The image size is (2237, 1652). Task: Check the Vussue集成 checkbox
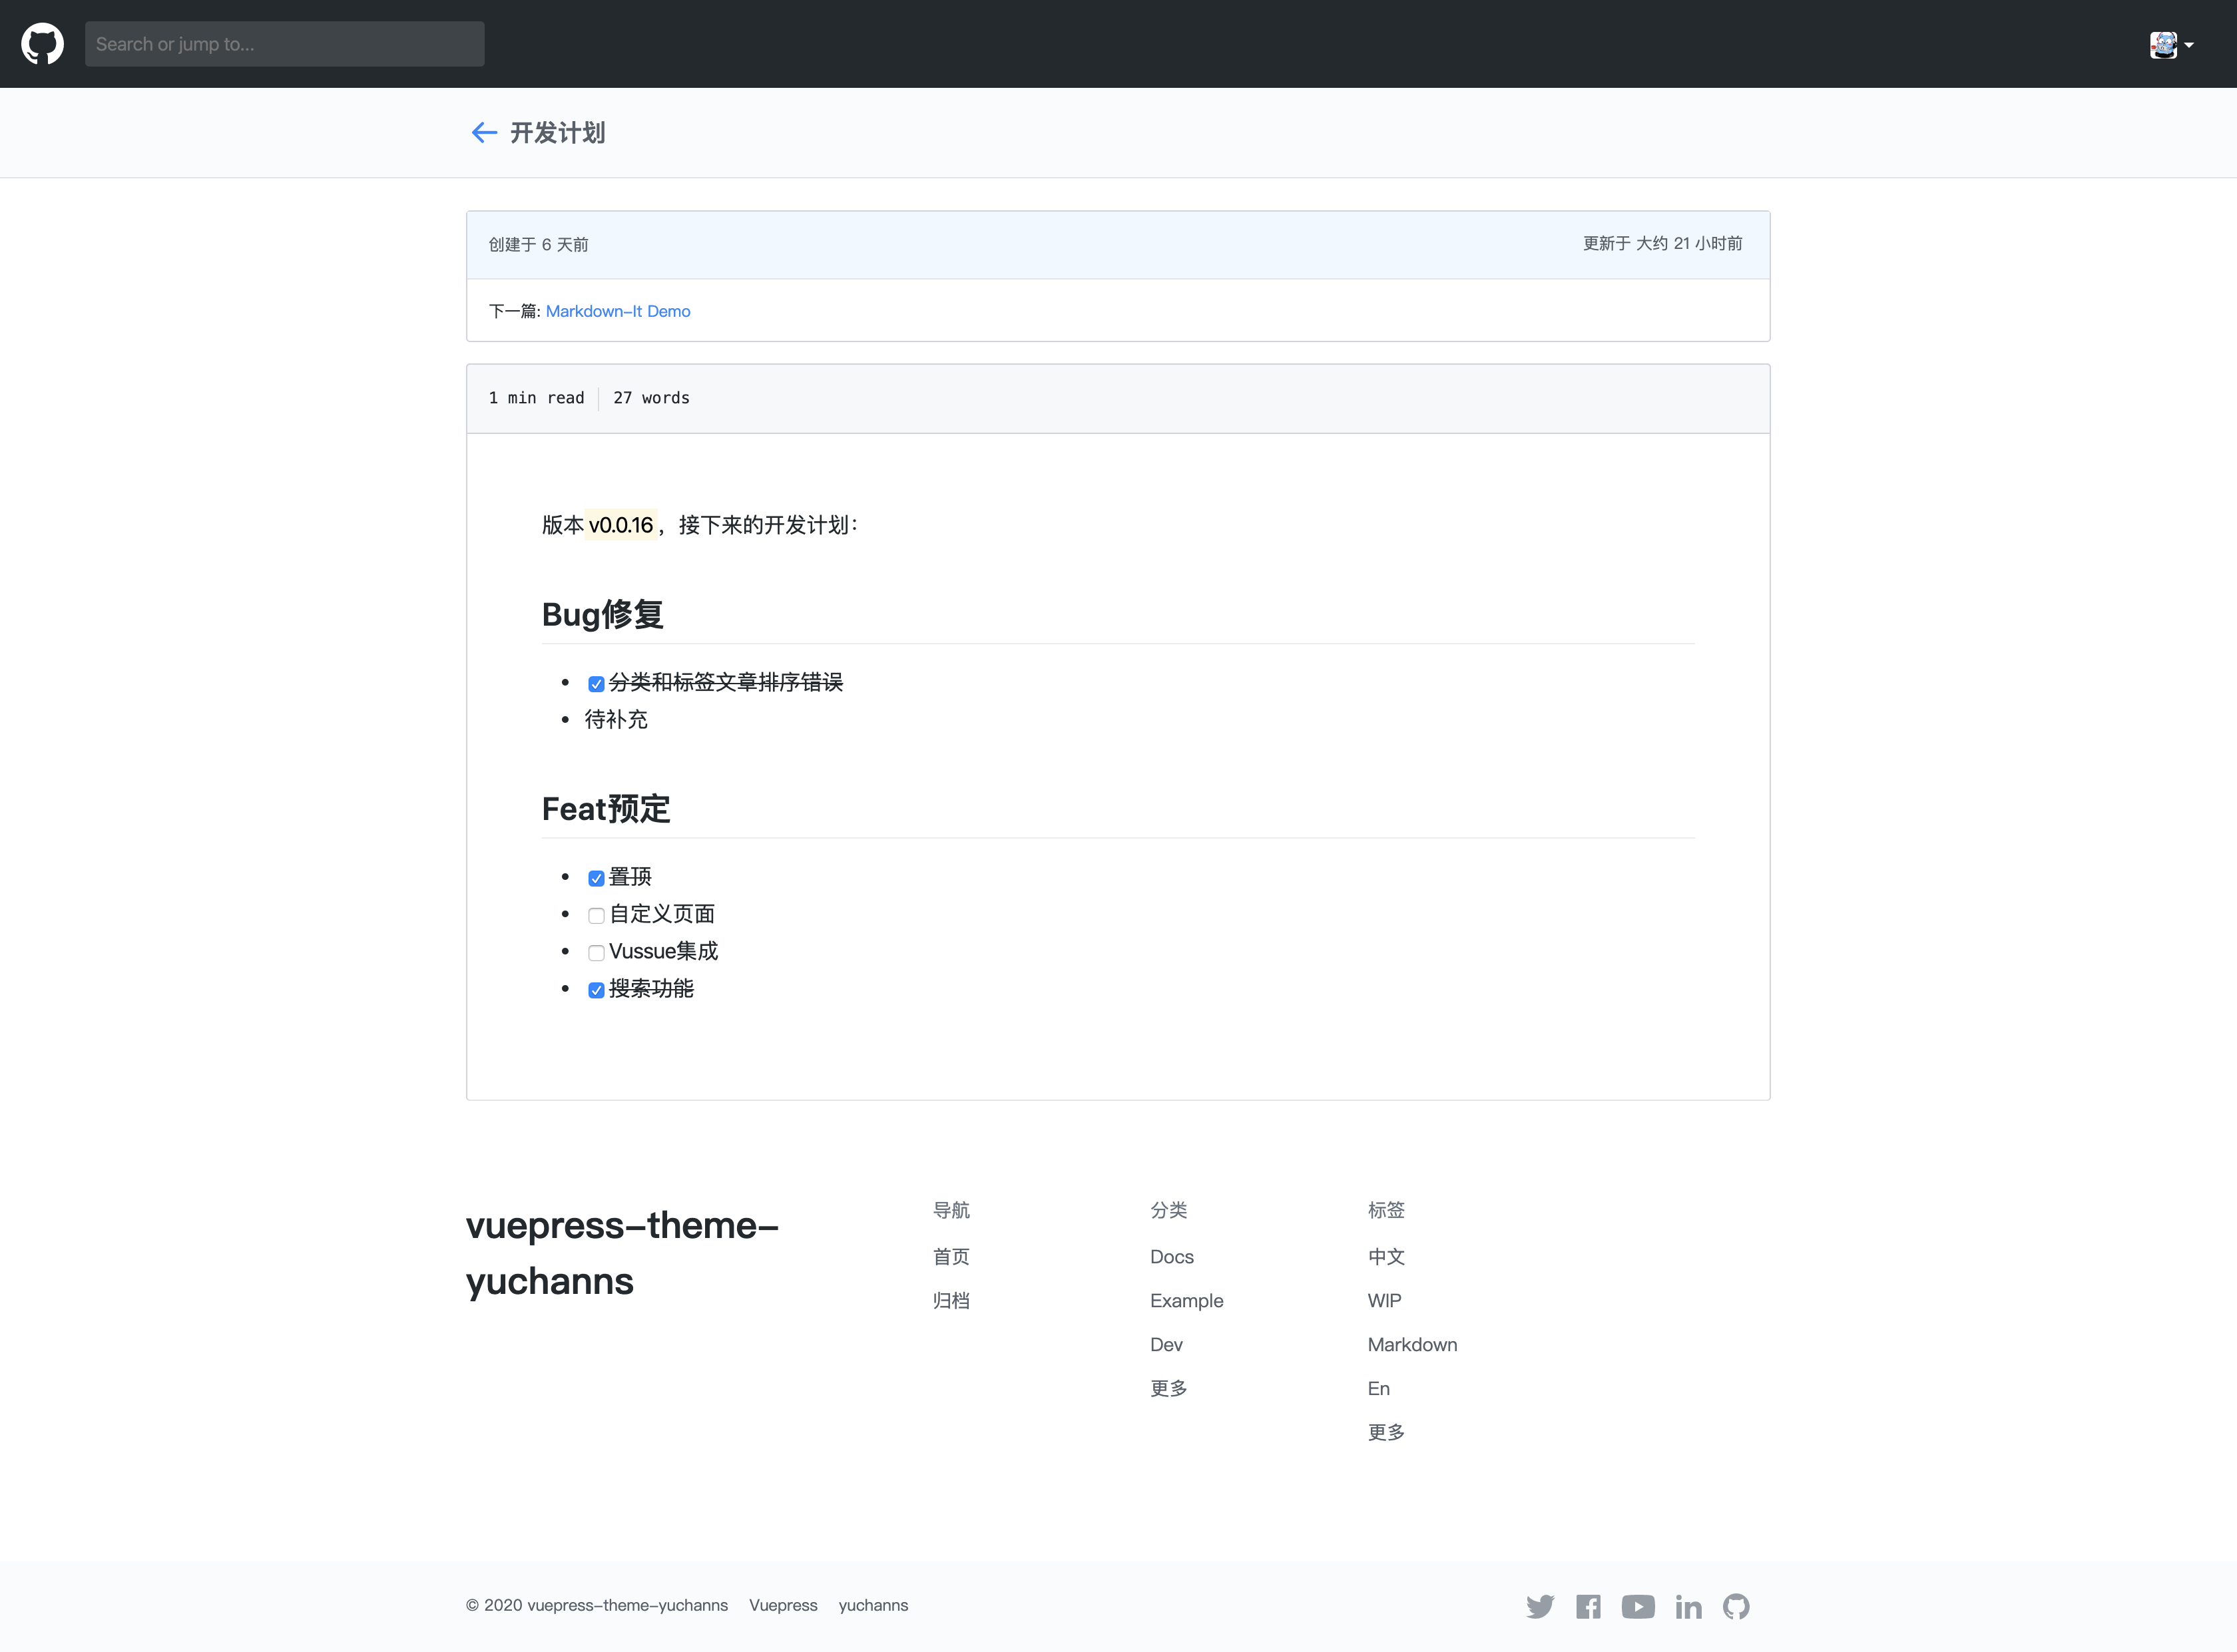coord(596,953)
